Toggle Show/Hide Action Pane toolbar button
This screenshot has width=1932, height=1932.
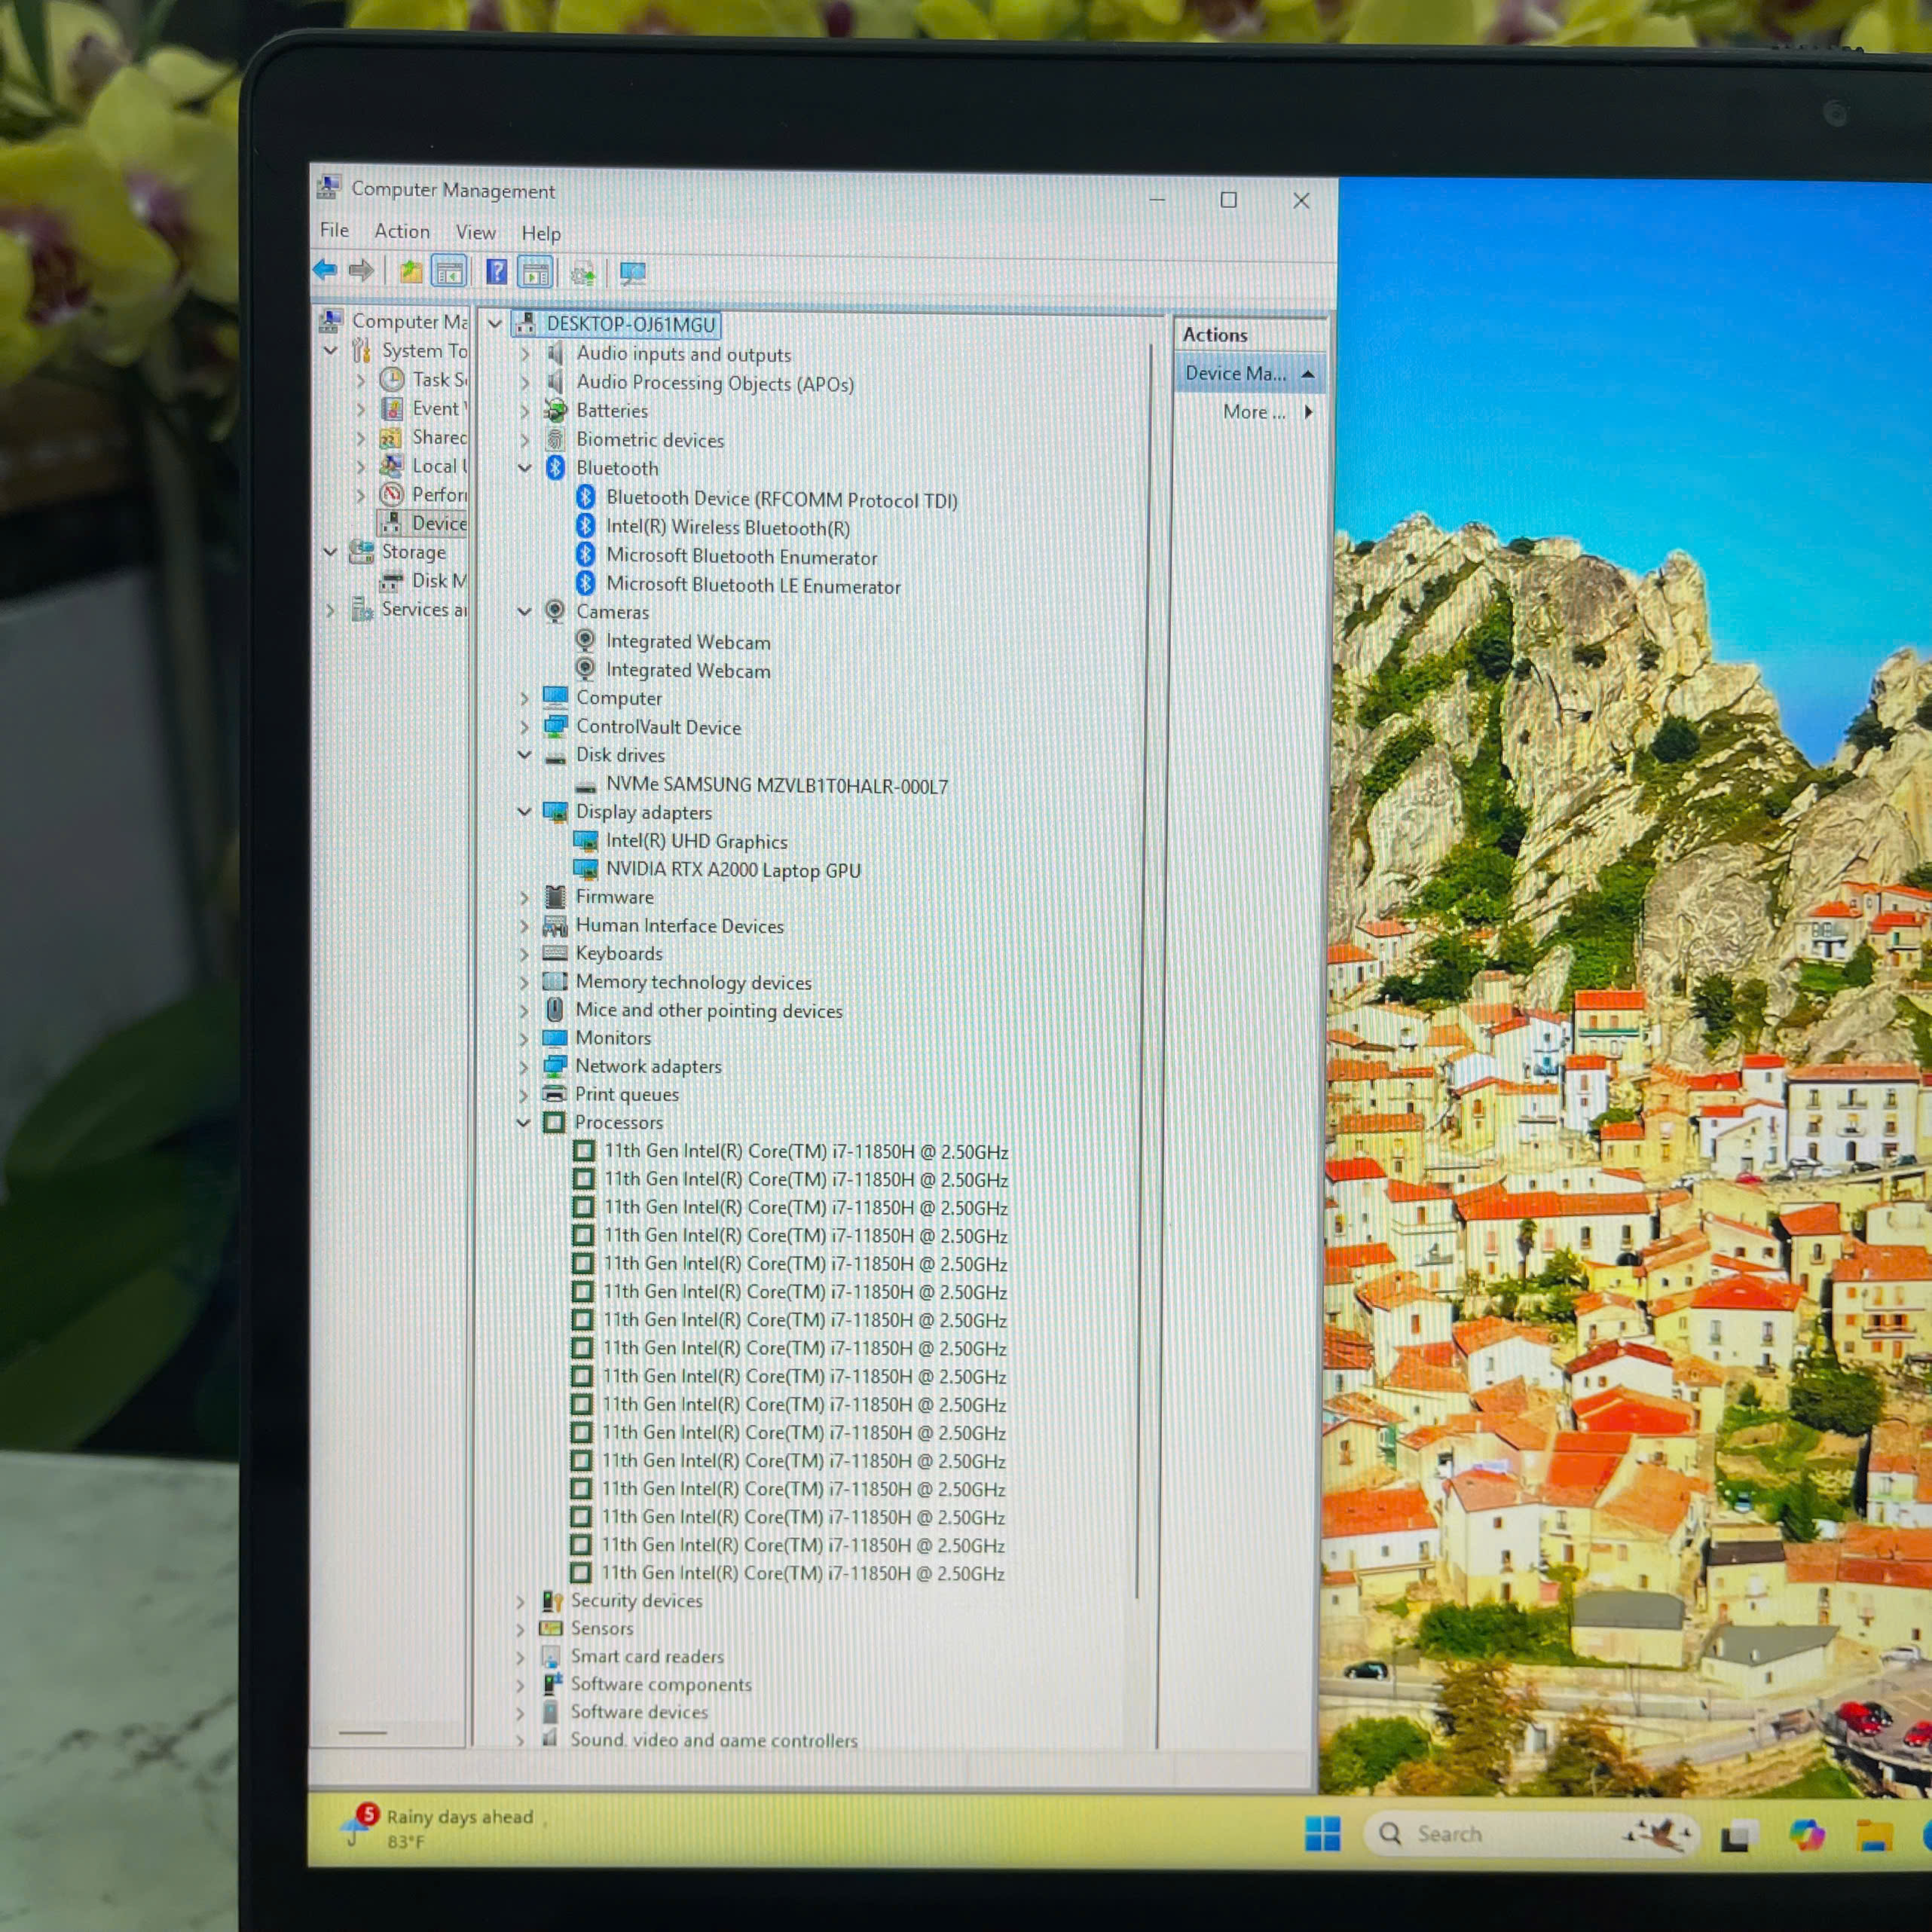click(x=536, y=272)
